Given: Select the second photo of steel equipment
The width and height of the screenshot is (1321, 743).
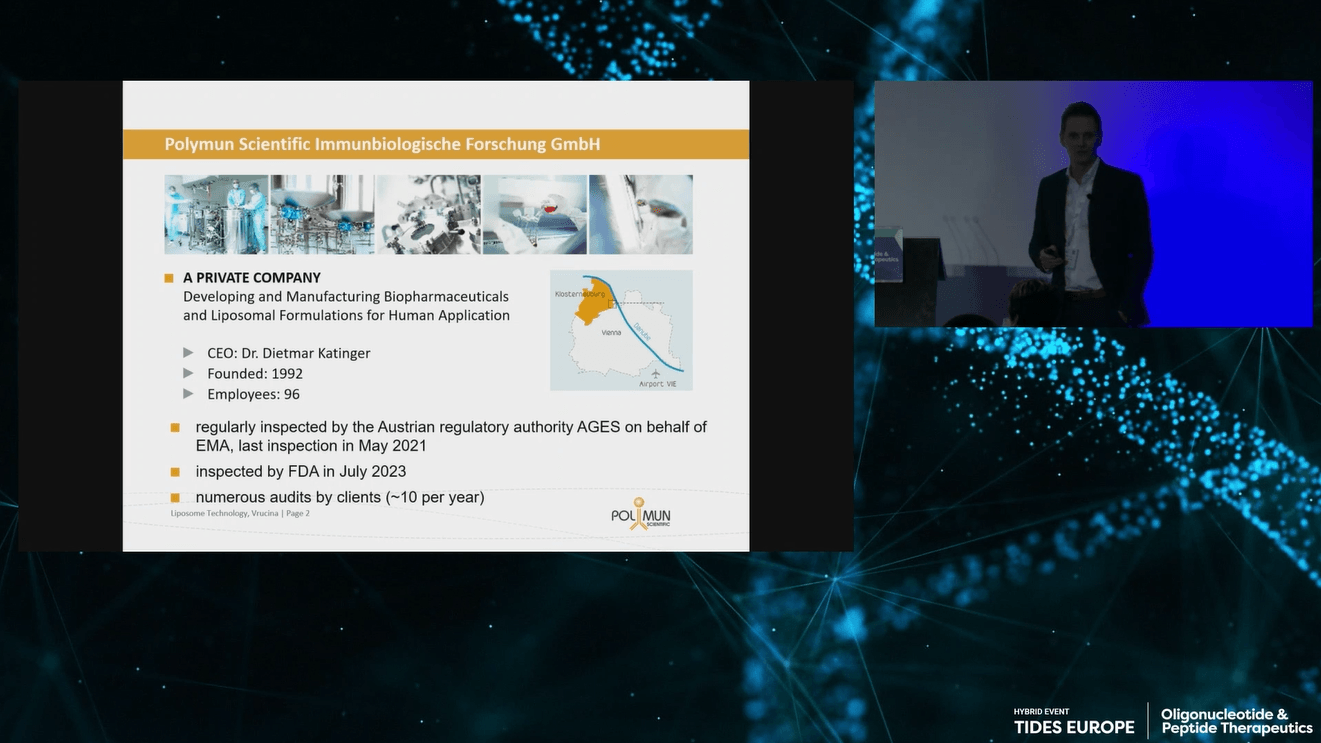Looking at the screenshot, I should coord(322,215).
